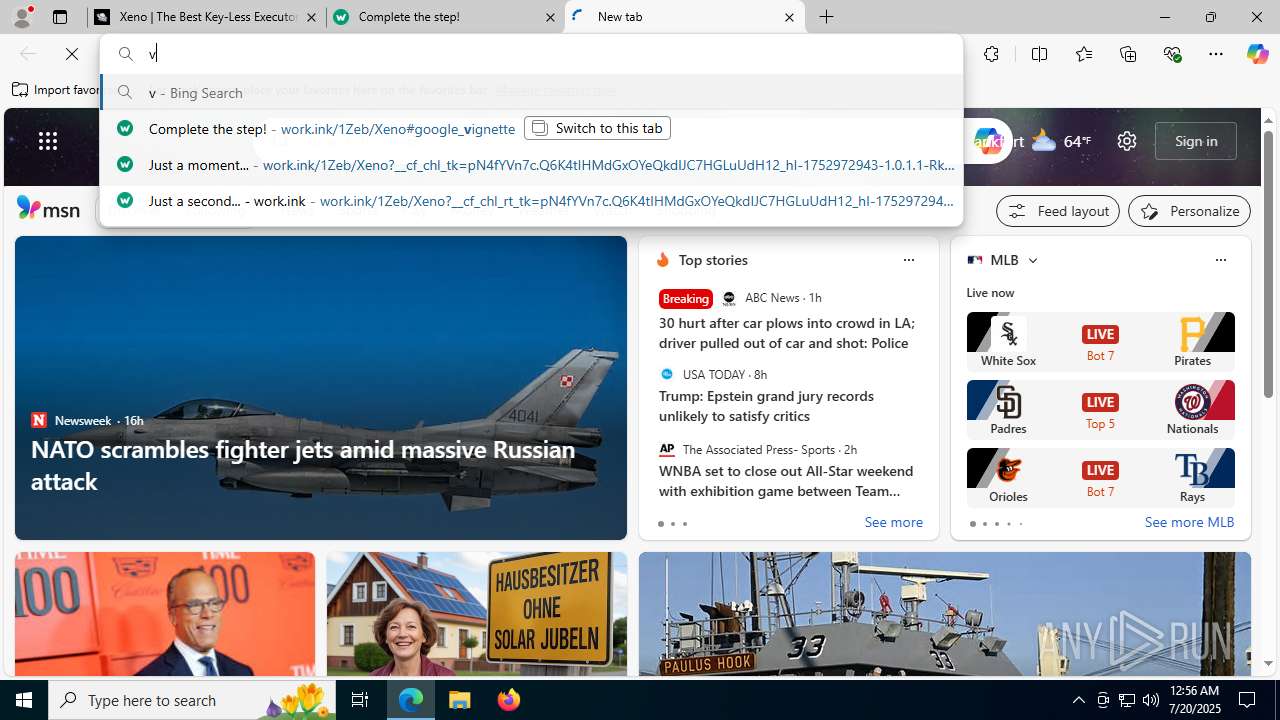Open notification center in system tray
Viewport: 1280px width, 720px height.
(1247, 700)
